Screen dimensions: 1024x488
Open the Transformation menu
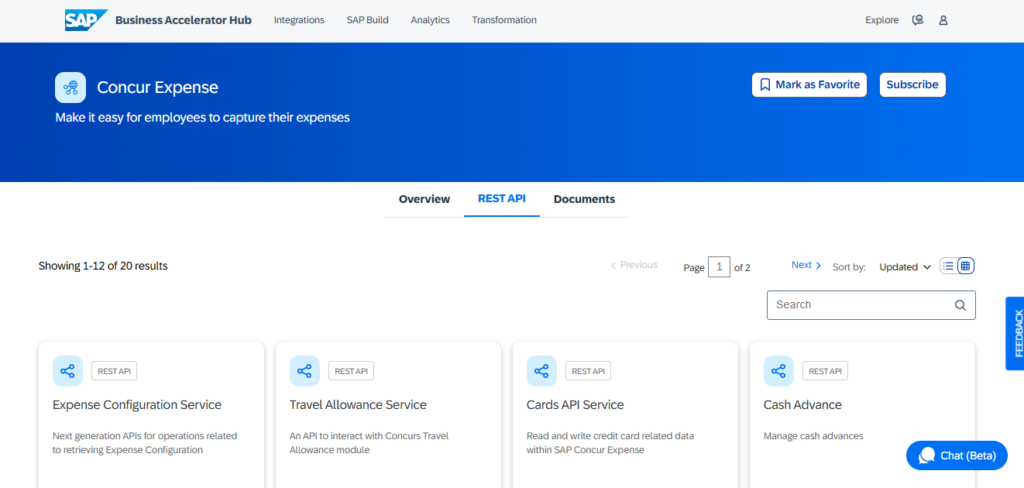504,20
